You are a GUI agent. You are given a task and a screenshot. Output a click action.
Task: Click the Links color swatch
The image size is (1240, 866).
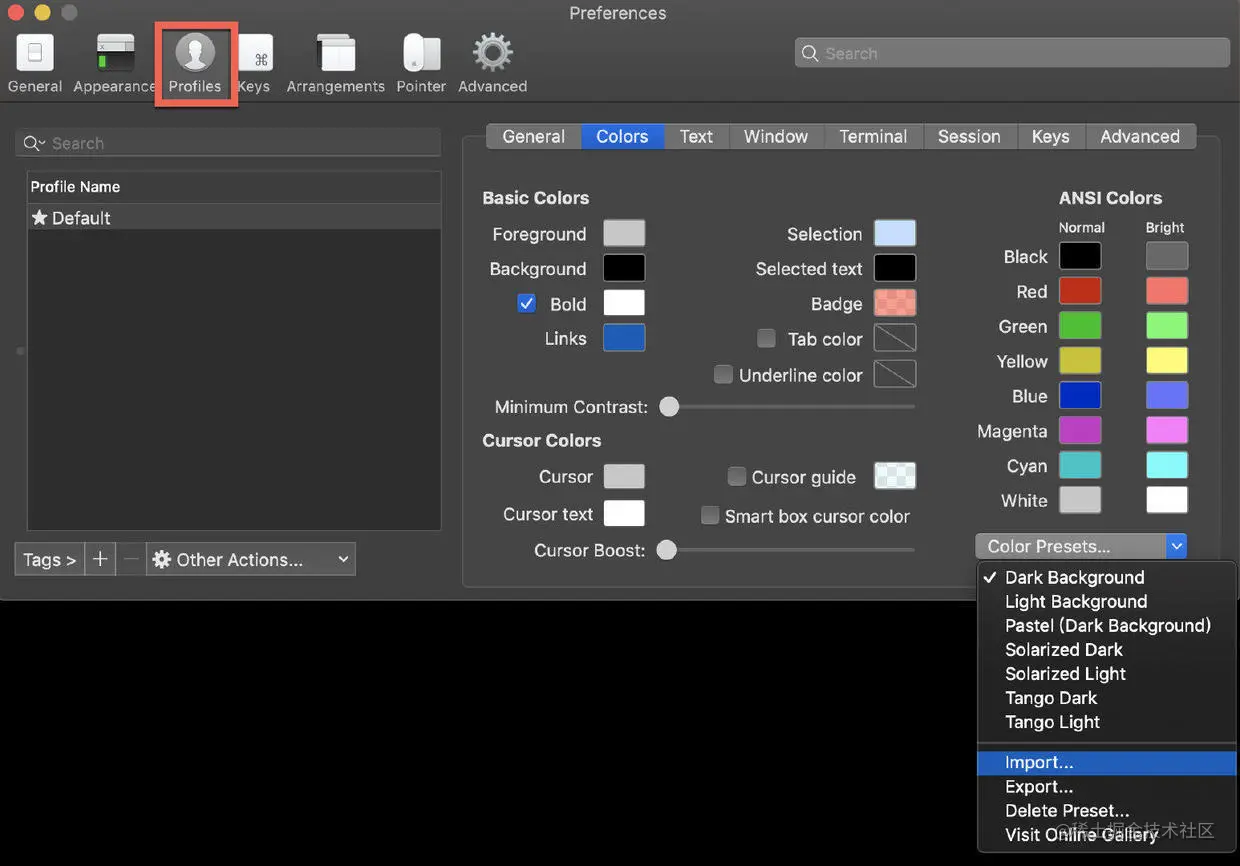click(624, 338)
